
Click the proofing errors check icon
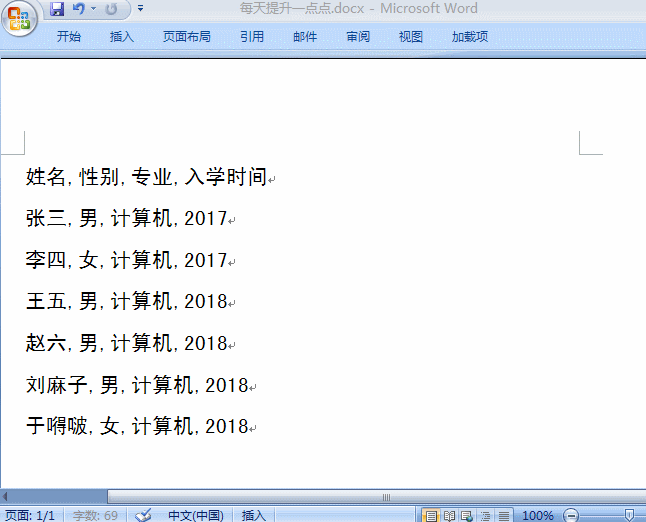coord(143,515)
